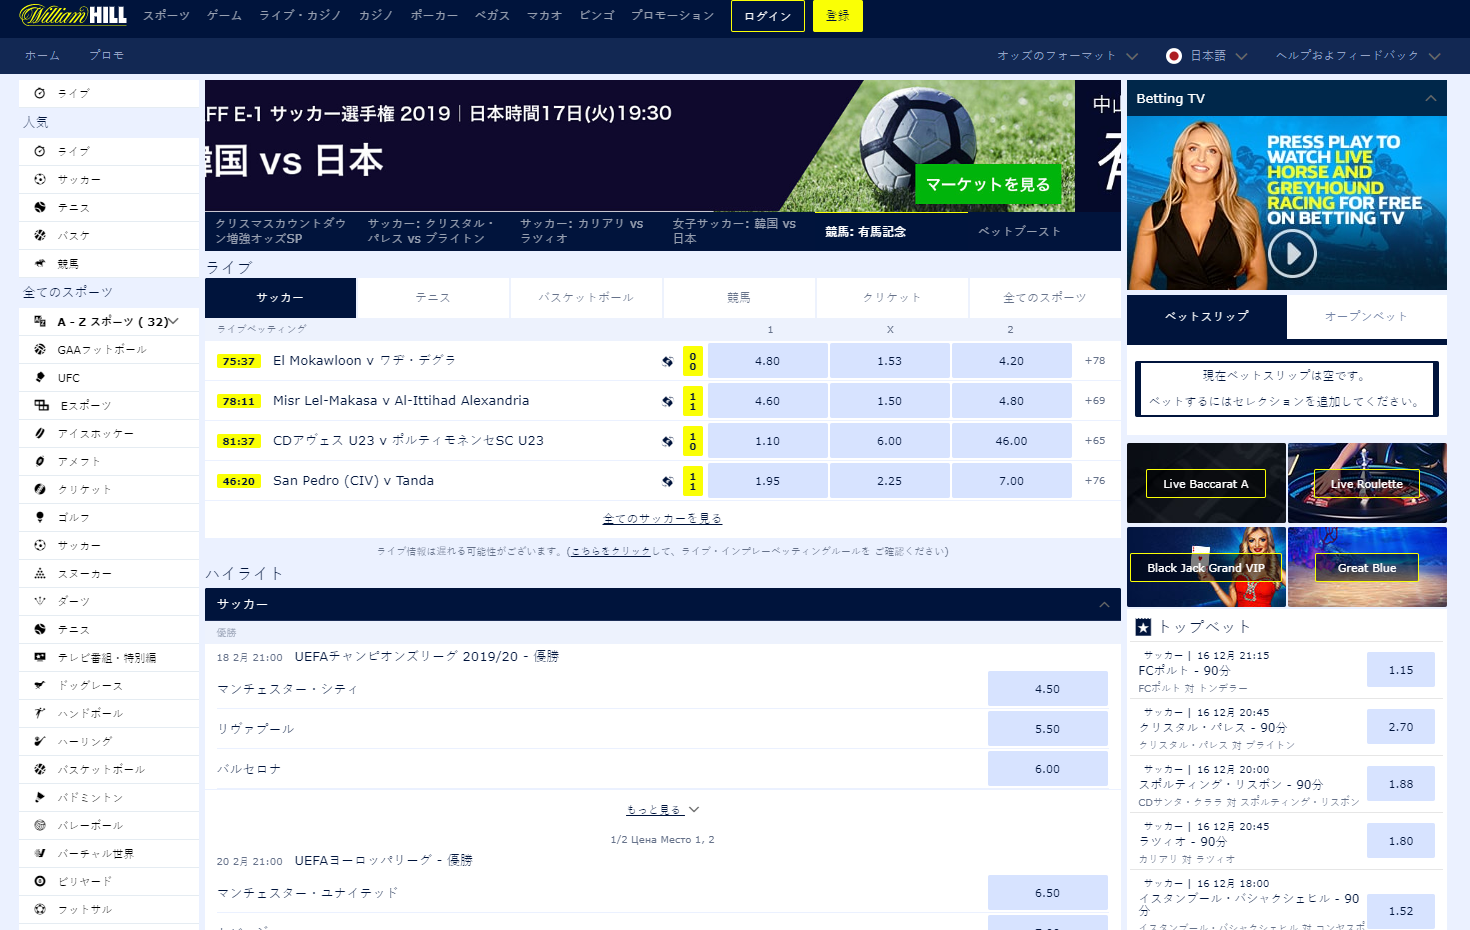Open the Live Roulette game thumbnail

click(x=1366, y=484)
